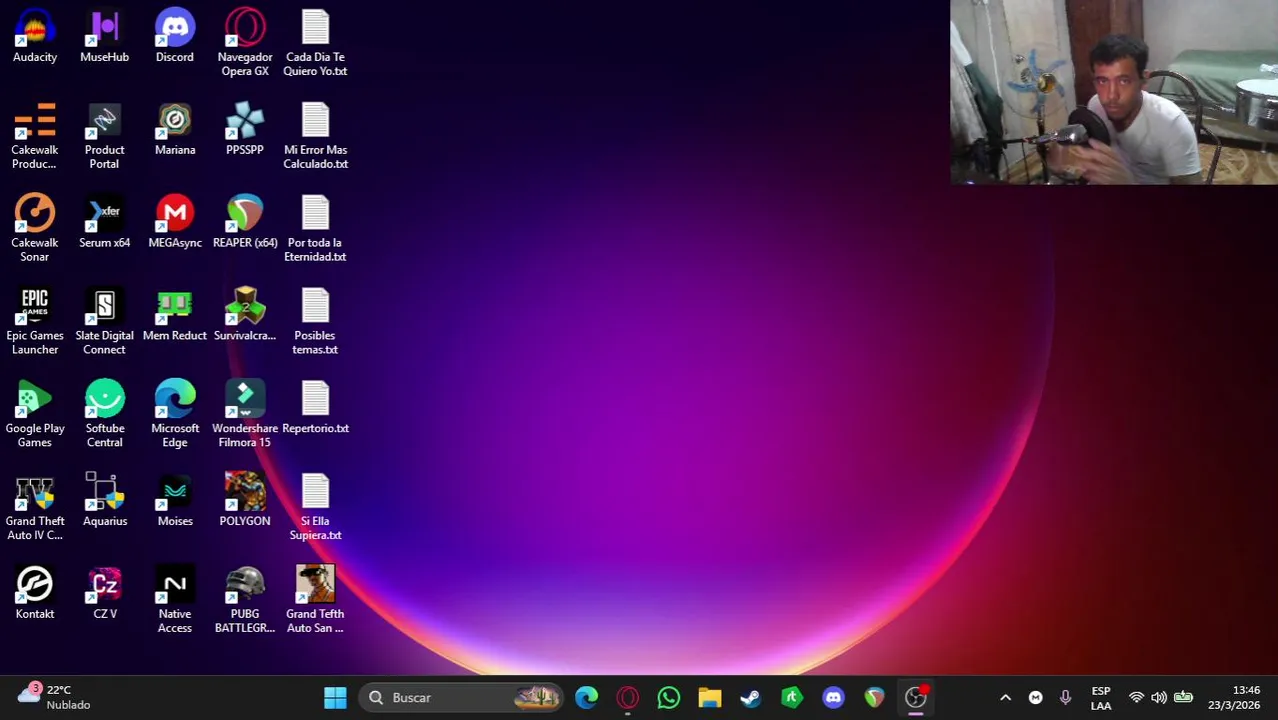
Task: Select the Cakewalk Sonar desktop icon
Action: (35, 229)
